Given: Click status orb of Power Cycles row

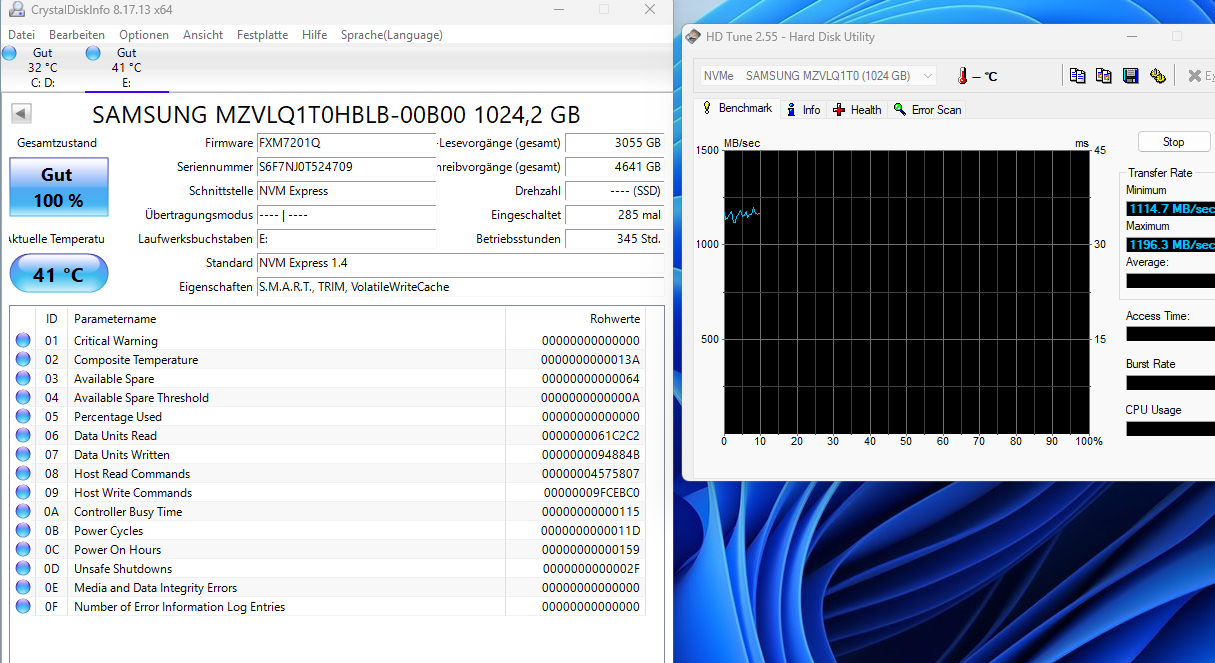Looking at the screenshot, I should pyautogui.click(x=23, y=531).
